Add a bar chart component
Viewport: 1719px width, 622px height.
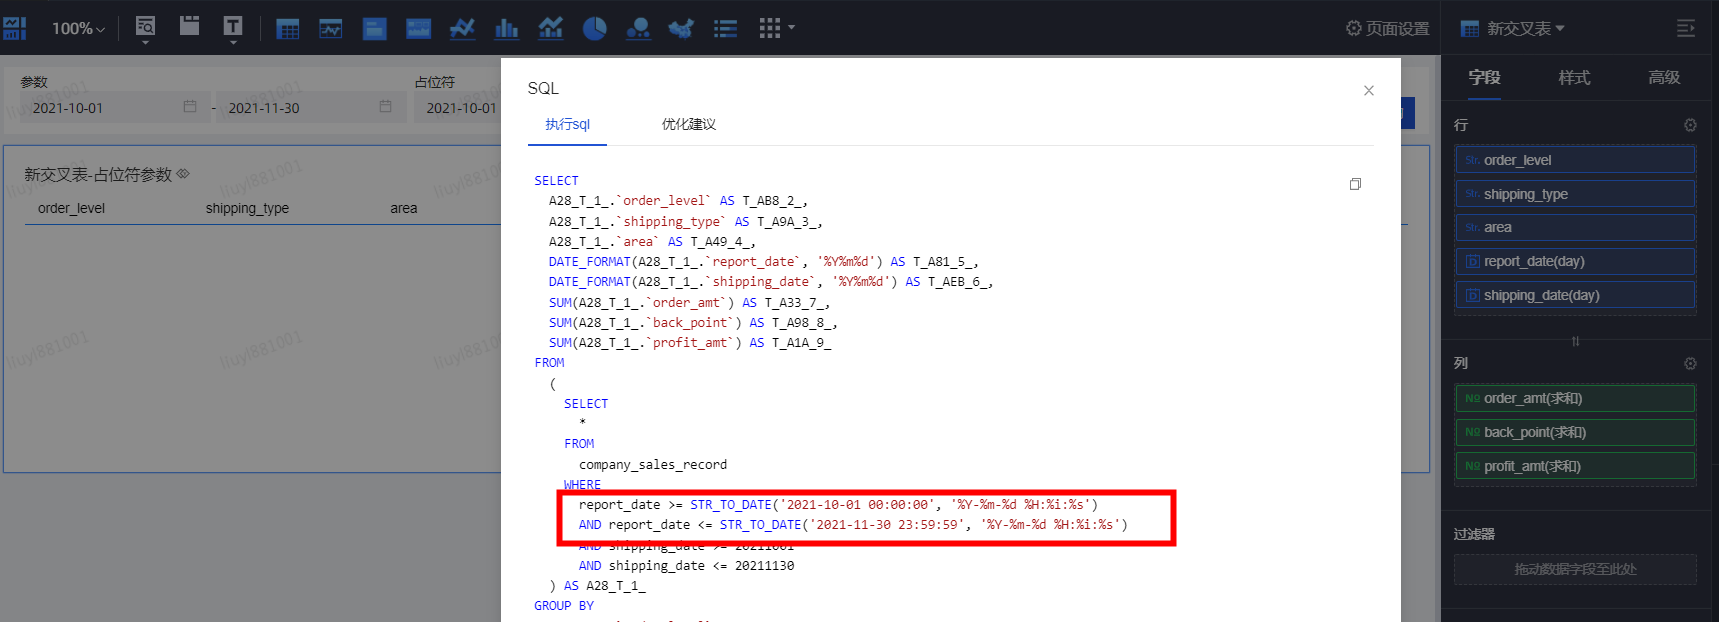pos(507,28)
